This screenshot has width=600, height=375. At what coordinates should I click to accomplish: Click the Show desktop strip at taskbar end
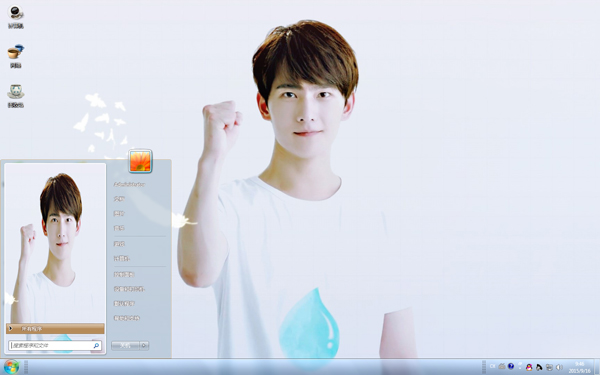pos(597,367)
